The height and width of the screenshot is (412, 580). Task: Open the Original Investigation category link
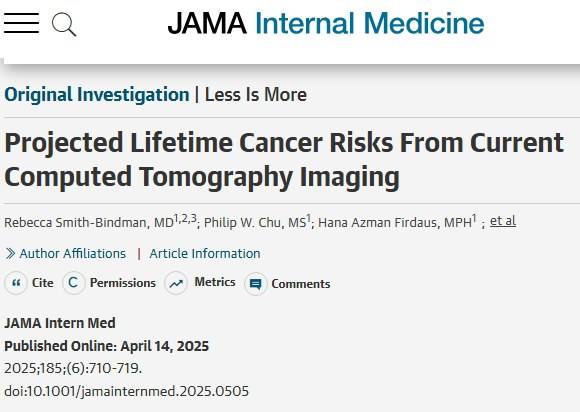click(97, 94)
